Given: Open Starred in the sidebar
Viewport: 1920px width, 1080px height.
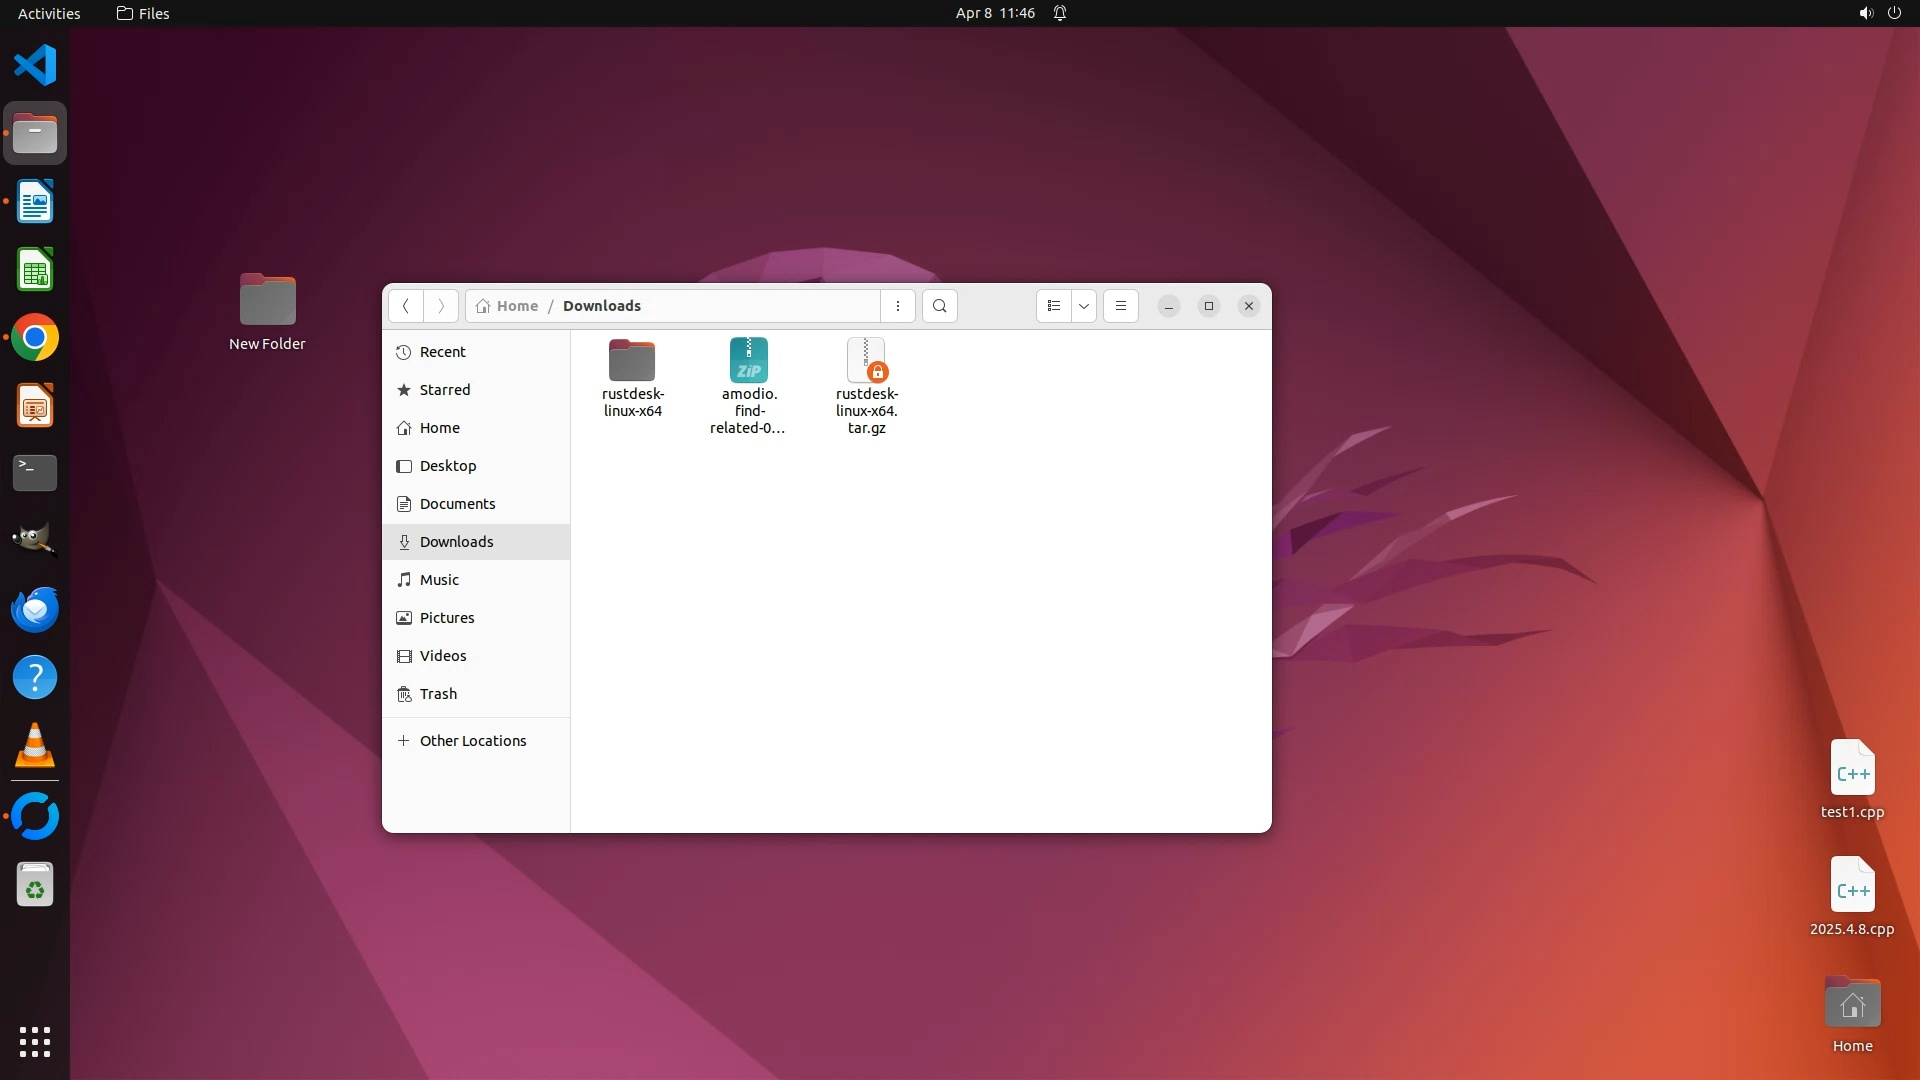Looking at the screenshot, I should [444, 390].
